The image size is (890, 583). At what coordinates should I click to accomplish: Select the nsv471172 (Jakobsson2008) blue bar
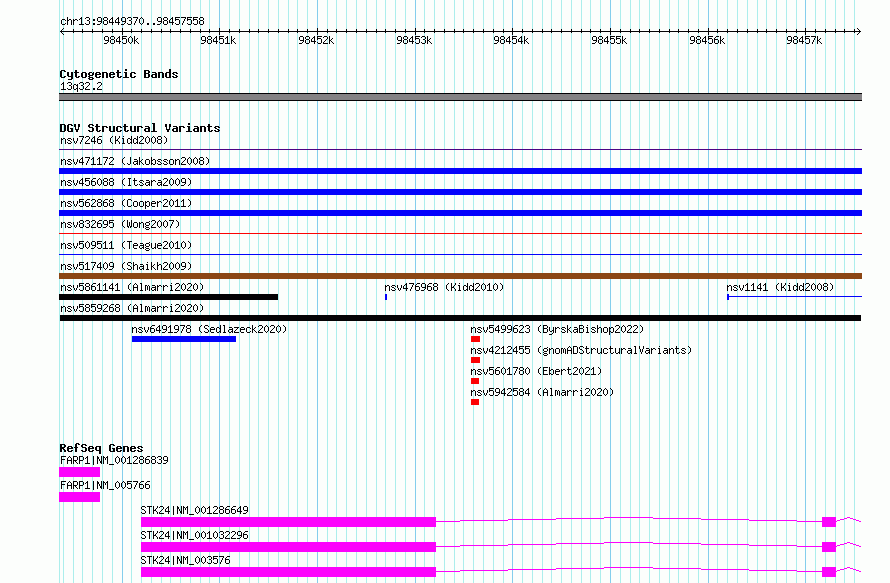pos(460,171)
